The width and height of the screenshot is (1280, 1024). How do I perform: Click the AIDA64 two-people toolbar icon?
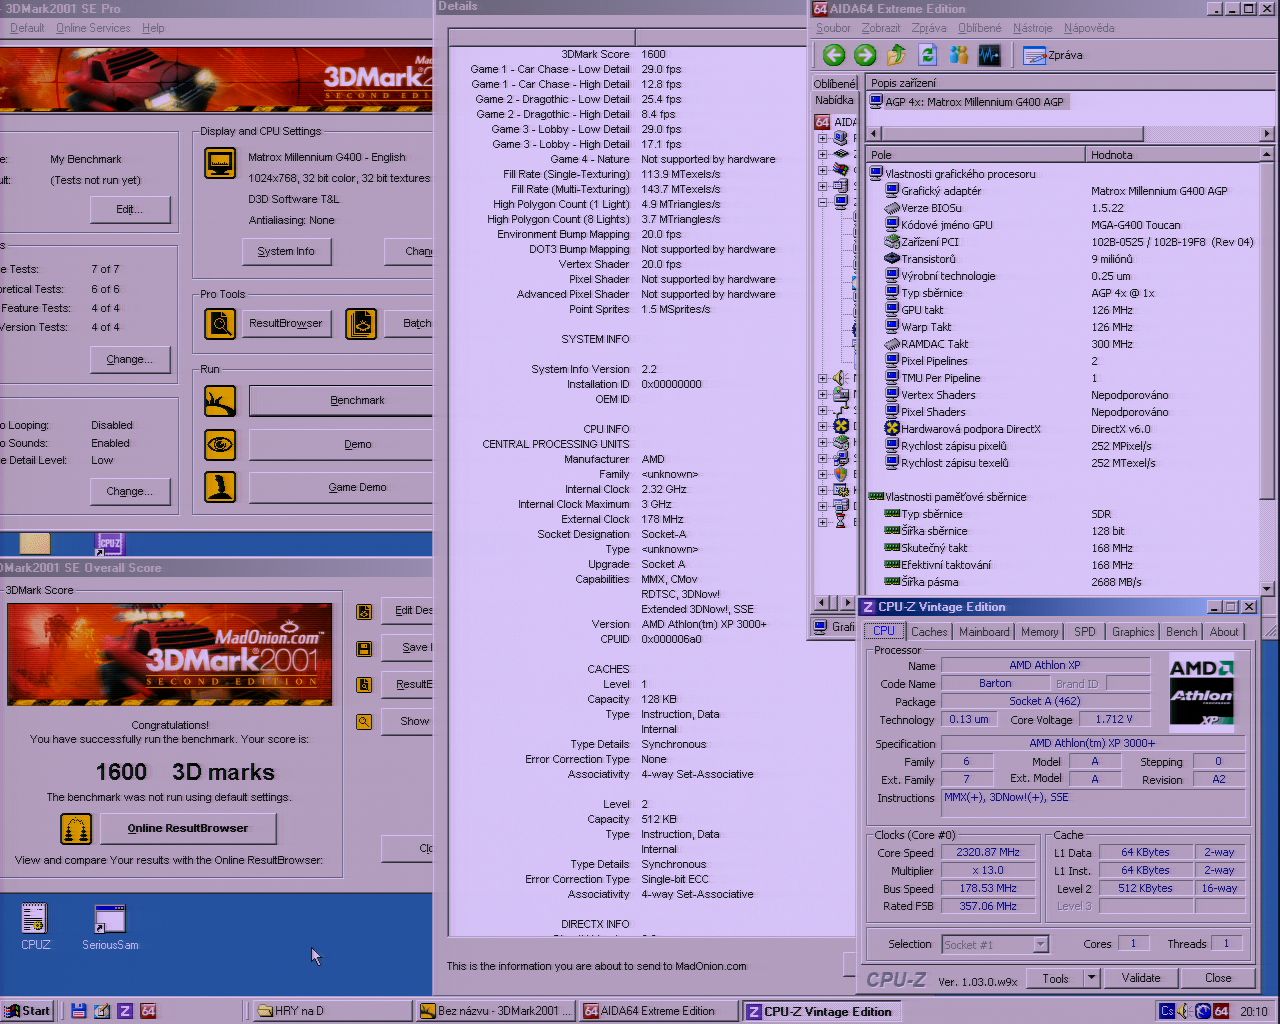959,55
